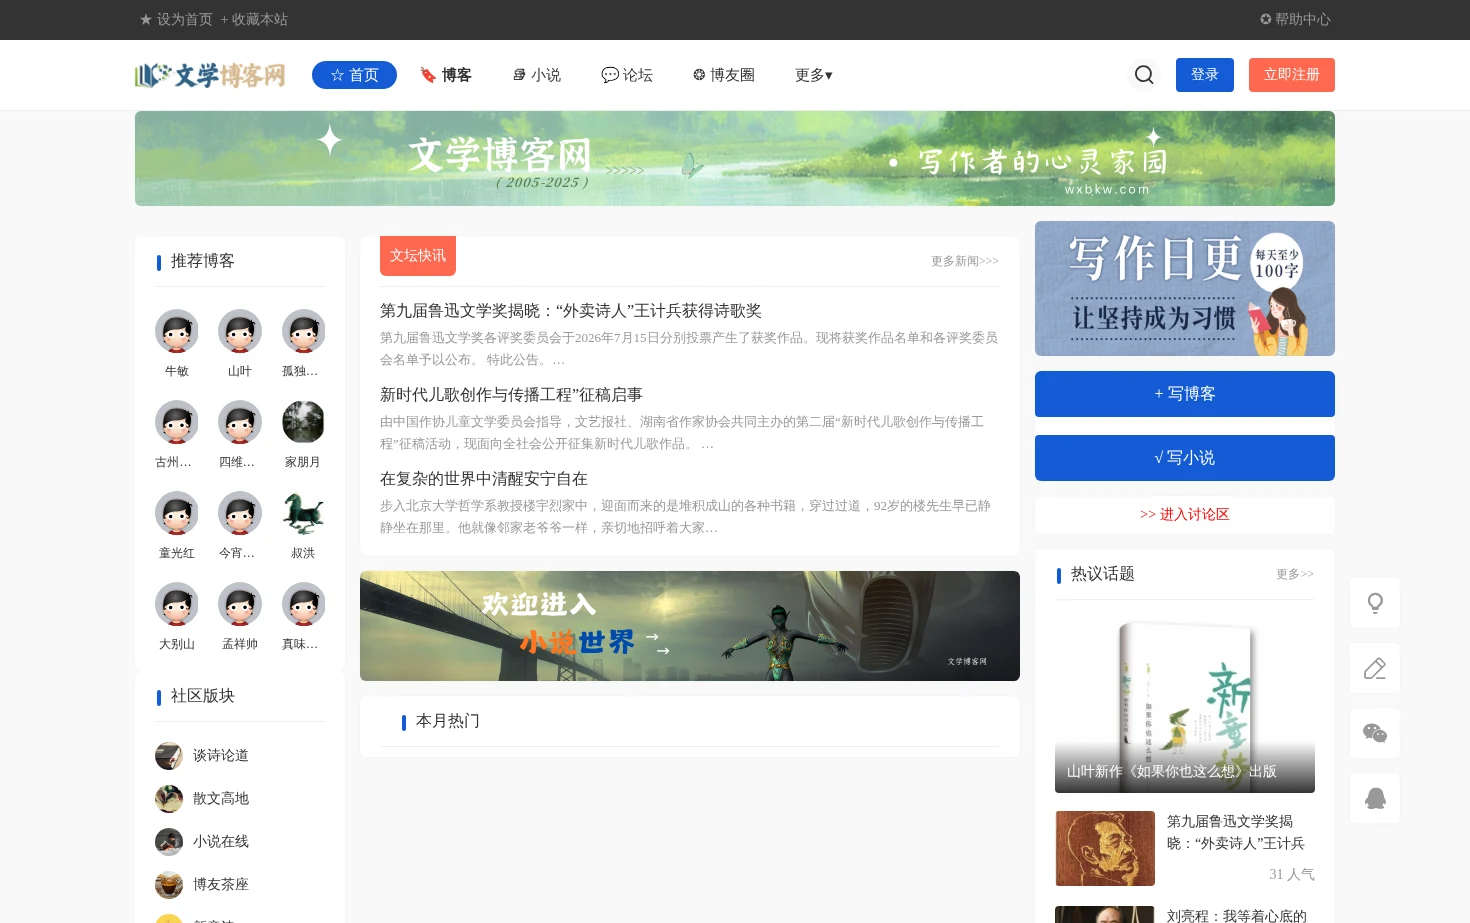Click the pencil edit icon in side toolbar
Screen dimensions: 1470x923
click(x=1375, y=668)
